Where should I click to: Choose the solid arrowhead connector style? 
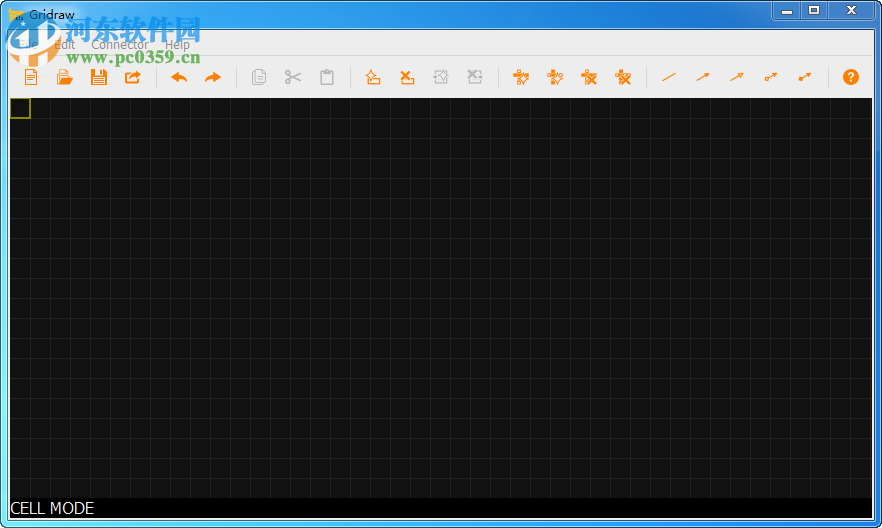(703, 77)
